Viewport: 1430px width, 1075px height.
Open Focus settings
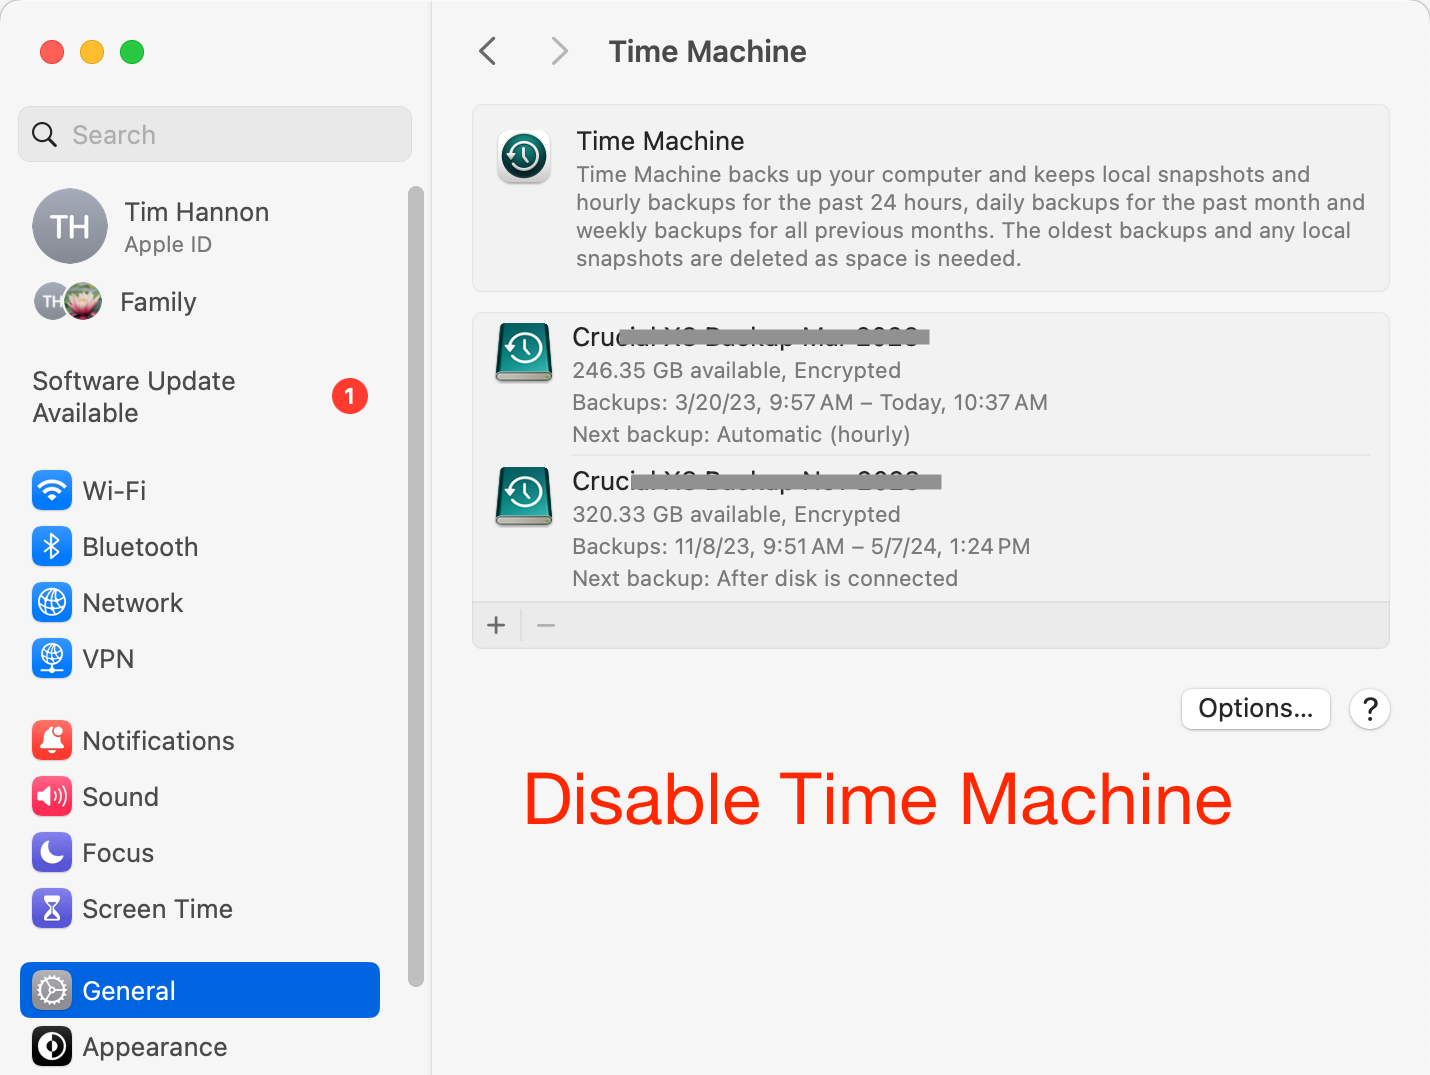click(118, 852)
